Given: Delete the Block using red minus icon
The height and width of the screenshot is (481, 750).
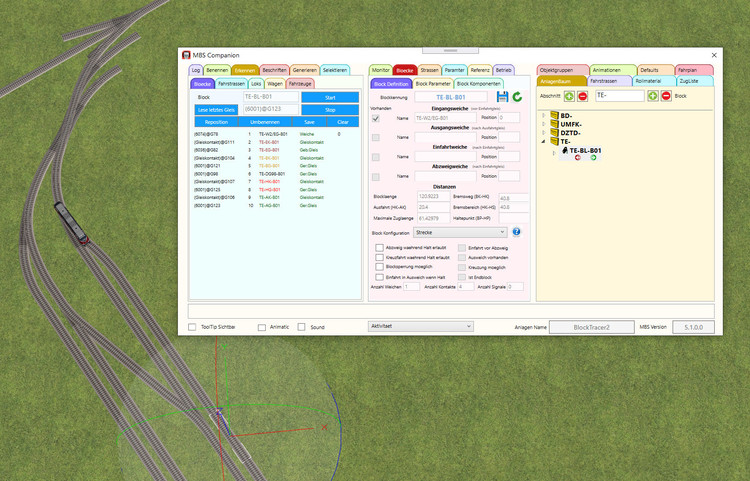Looking at the screenshot, I should pyautogui.click(x=666, y=96).
